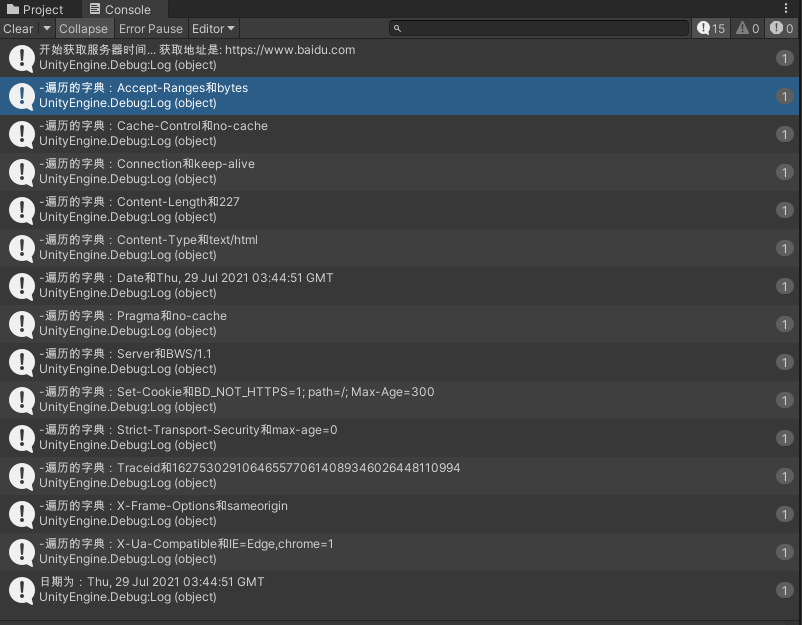Screen dimensions: 802x625
Task: Select log text '日期为：Thu, 29 Jul 2021'
Action: (110, 582)
